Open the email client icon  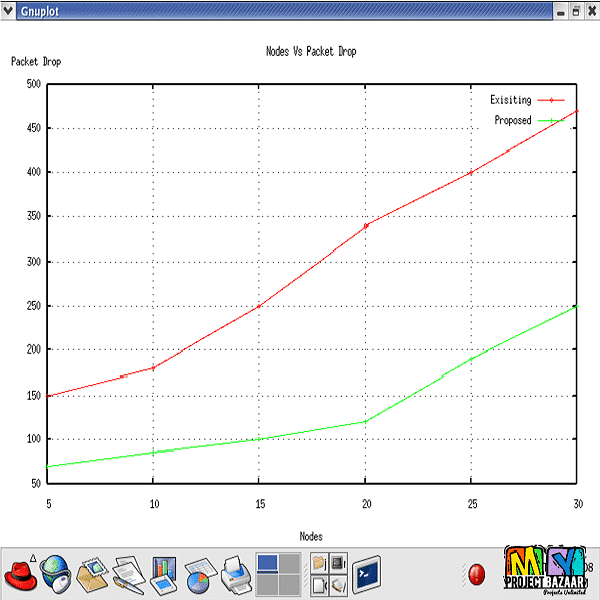92,574
